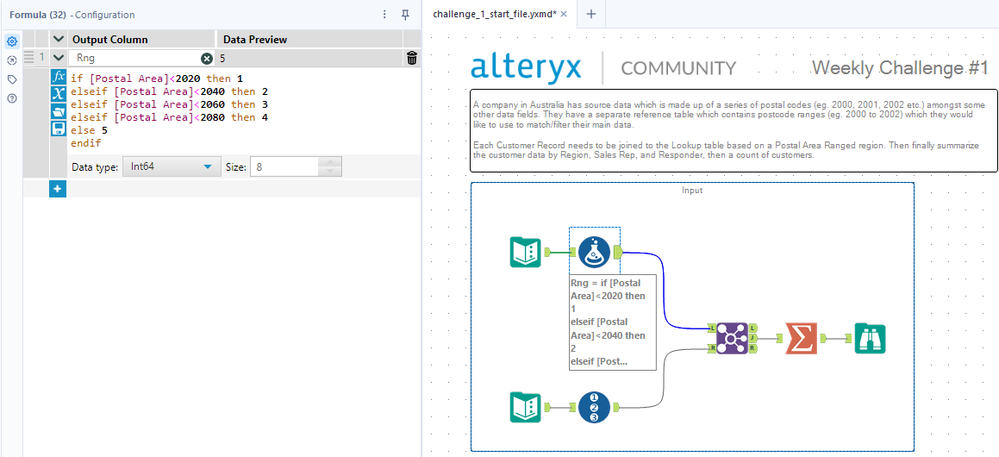Select the Join tool on canvas
Image resolution: width=999 pixels, height=457 pixels.
(731, 338)
